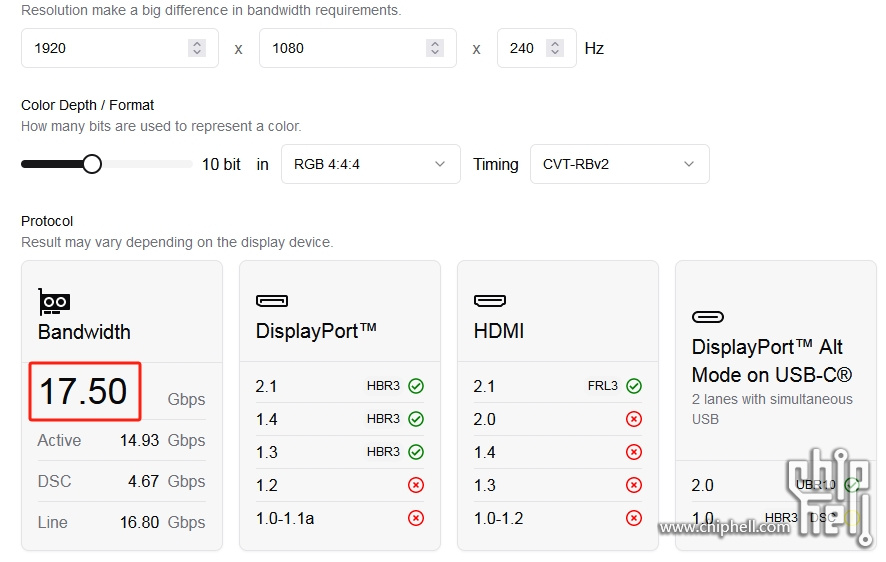The image size is (886, 562).
Task: Click green check beside DisplayPort 1.3
Action: click(x=416, y=452)
